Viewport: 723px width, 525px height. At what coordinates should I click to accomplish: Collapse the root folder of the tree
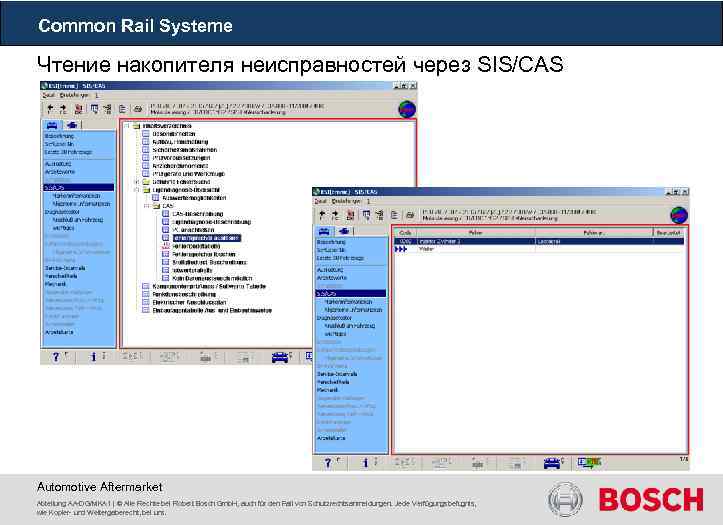click(127, 125)
